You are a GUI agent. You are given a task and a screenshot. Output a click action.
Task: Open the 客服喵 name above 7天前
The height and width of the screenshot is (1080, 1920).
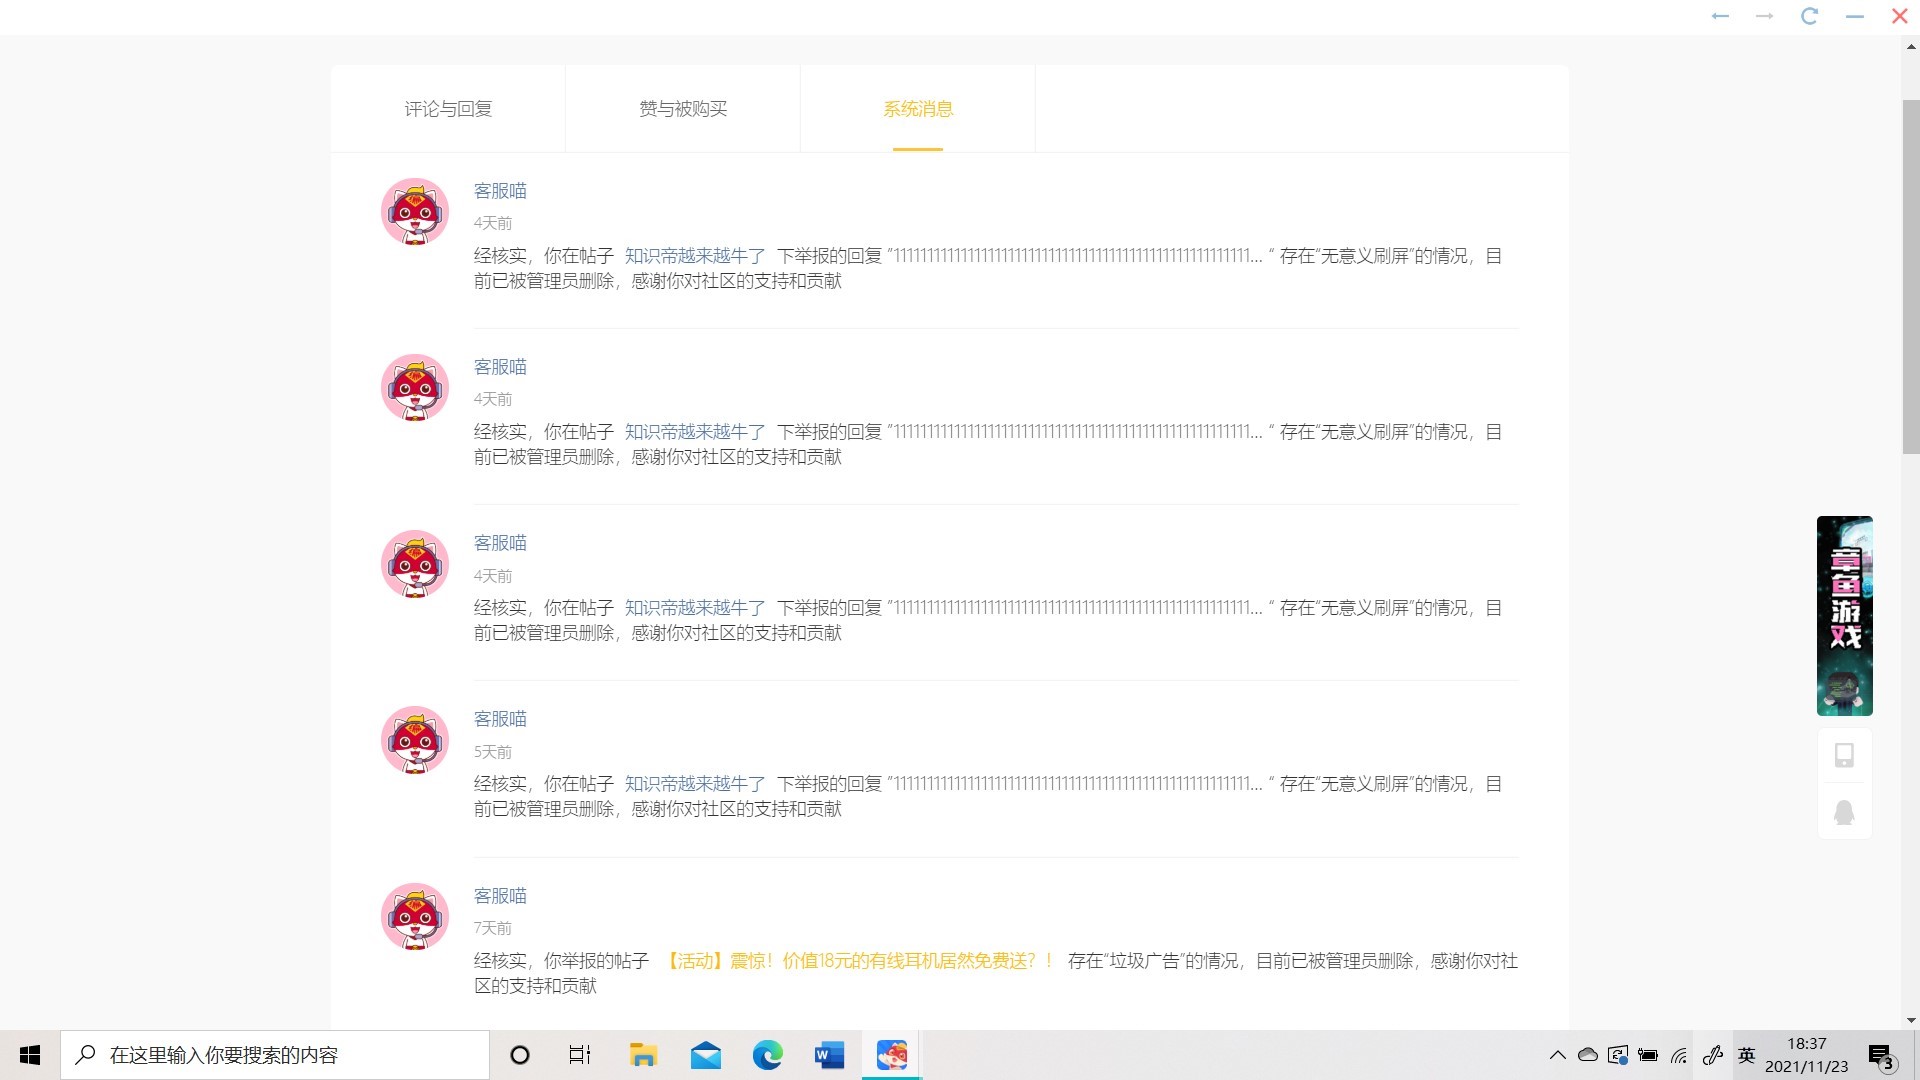coord(500,896)
